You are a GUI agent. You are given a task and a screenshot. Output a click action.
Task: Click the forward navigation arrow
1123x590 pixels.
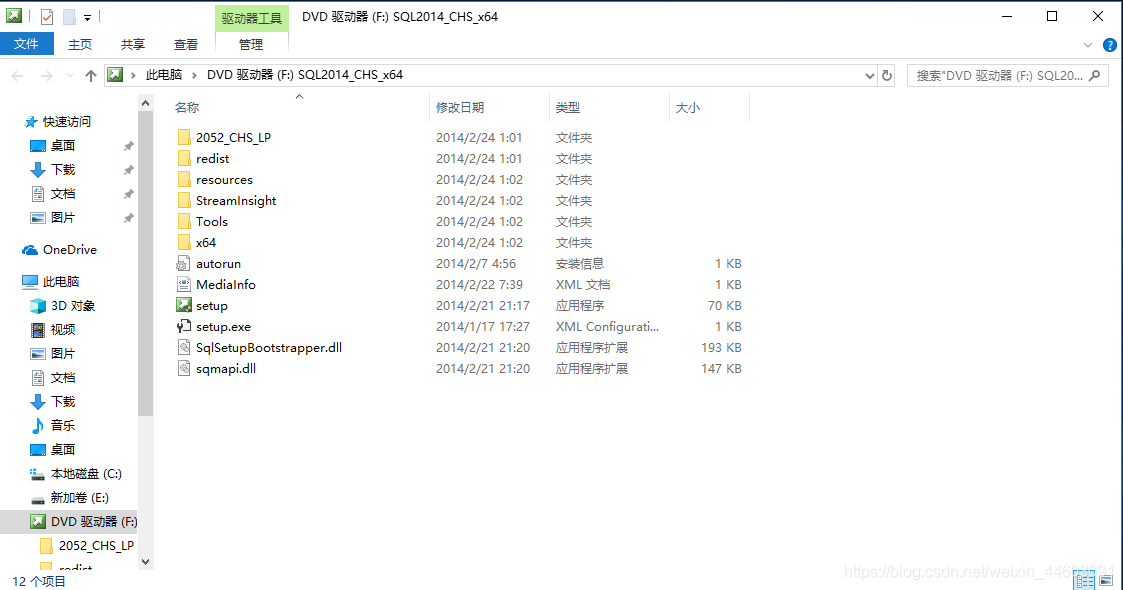(47, 75)
